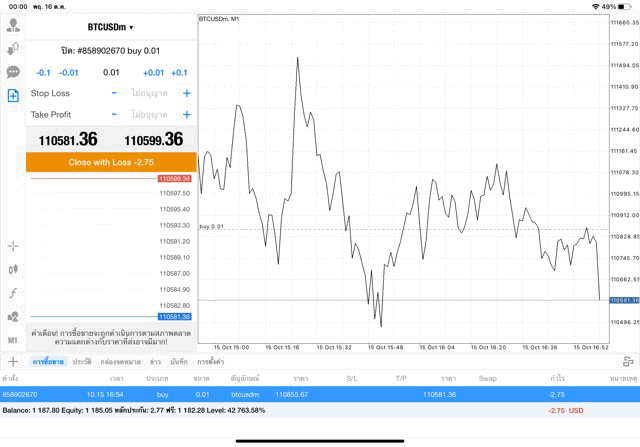The image size is (640, 447).
Task: Increase volume by 0.01
Action: click(153, 73)
